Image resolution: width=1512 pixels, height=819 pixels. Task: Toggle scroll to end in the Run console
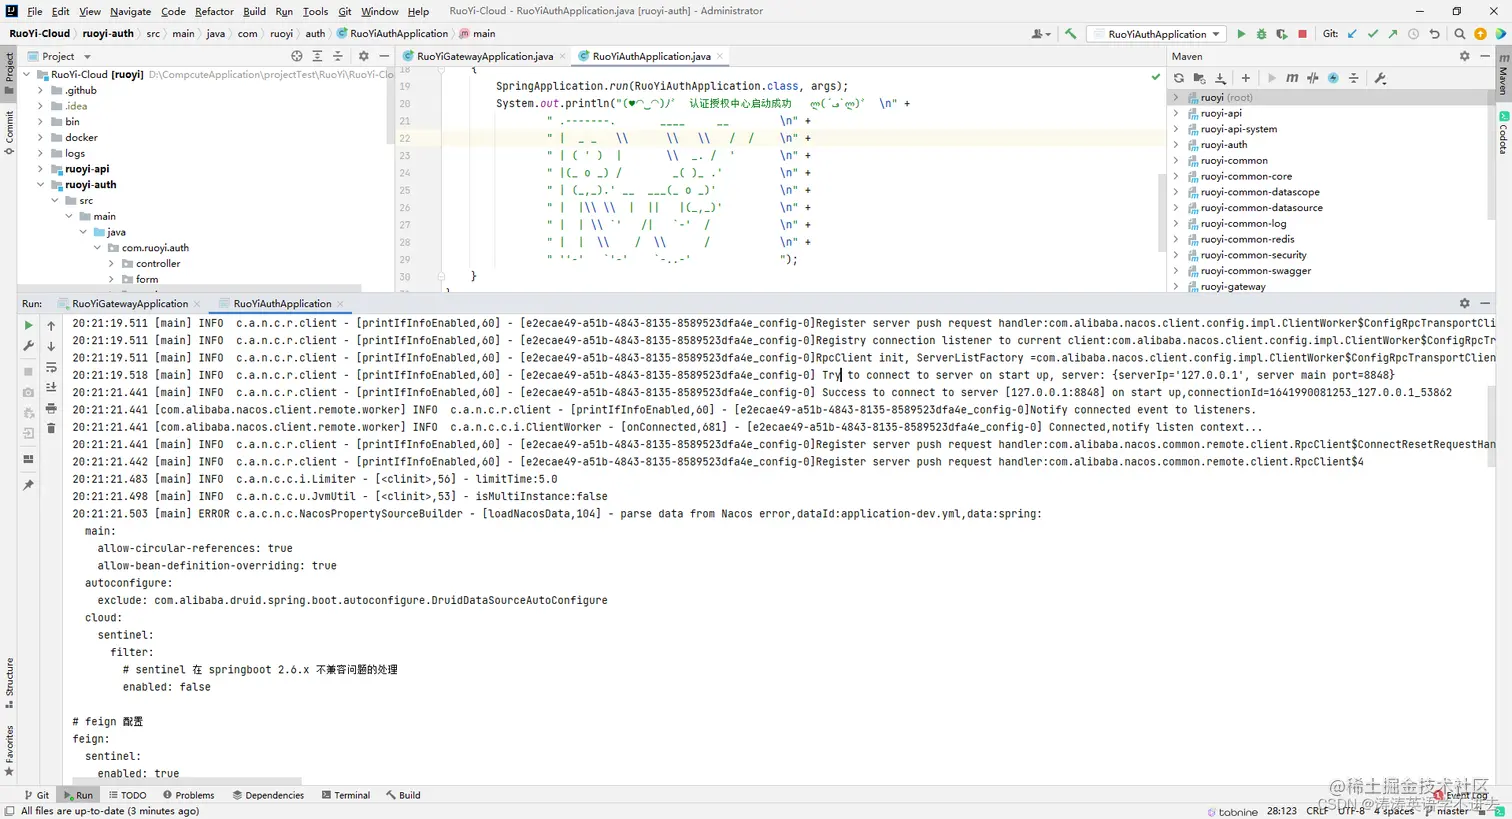click(x=51, y=387)
